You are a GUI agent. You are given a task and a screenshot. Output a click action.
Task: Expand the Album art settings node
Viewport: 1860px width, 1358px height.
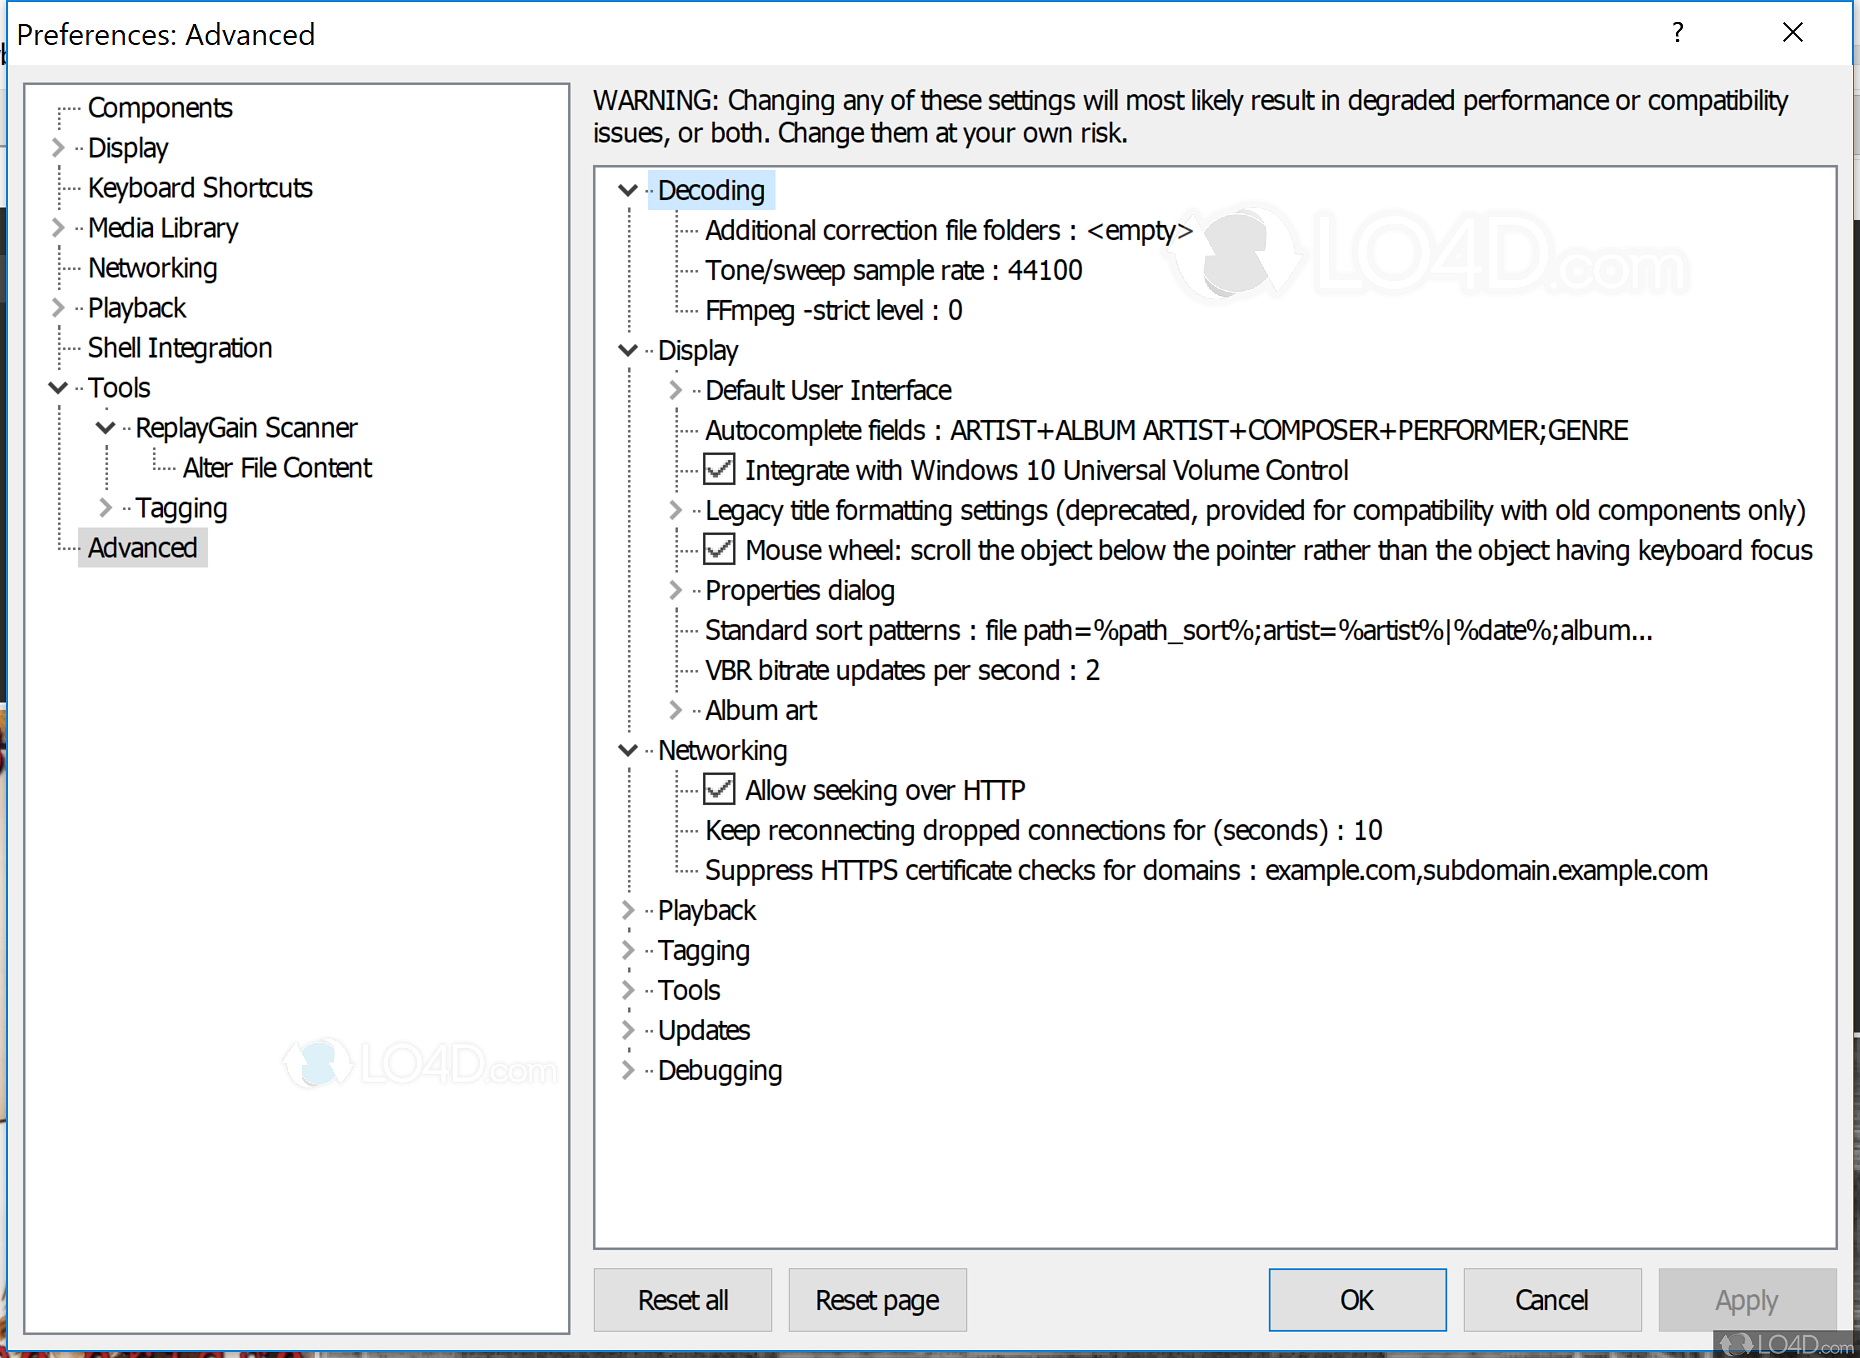pos(676,710)
